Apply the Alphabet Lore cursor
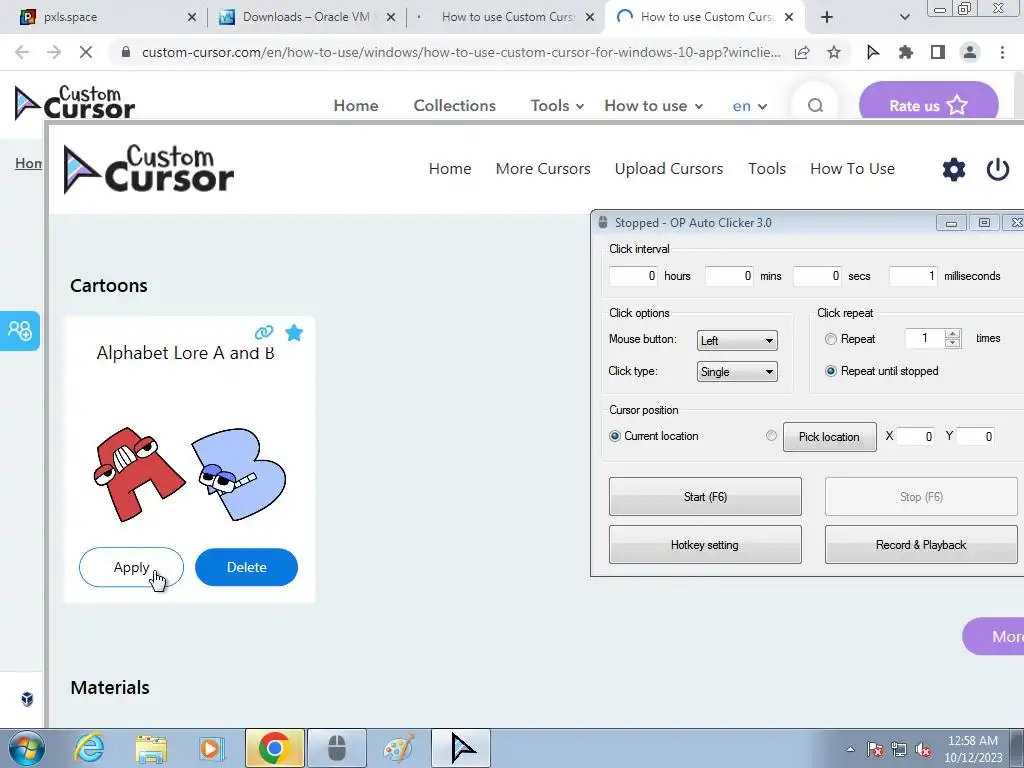 (131, 567)
